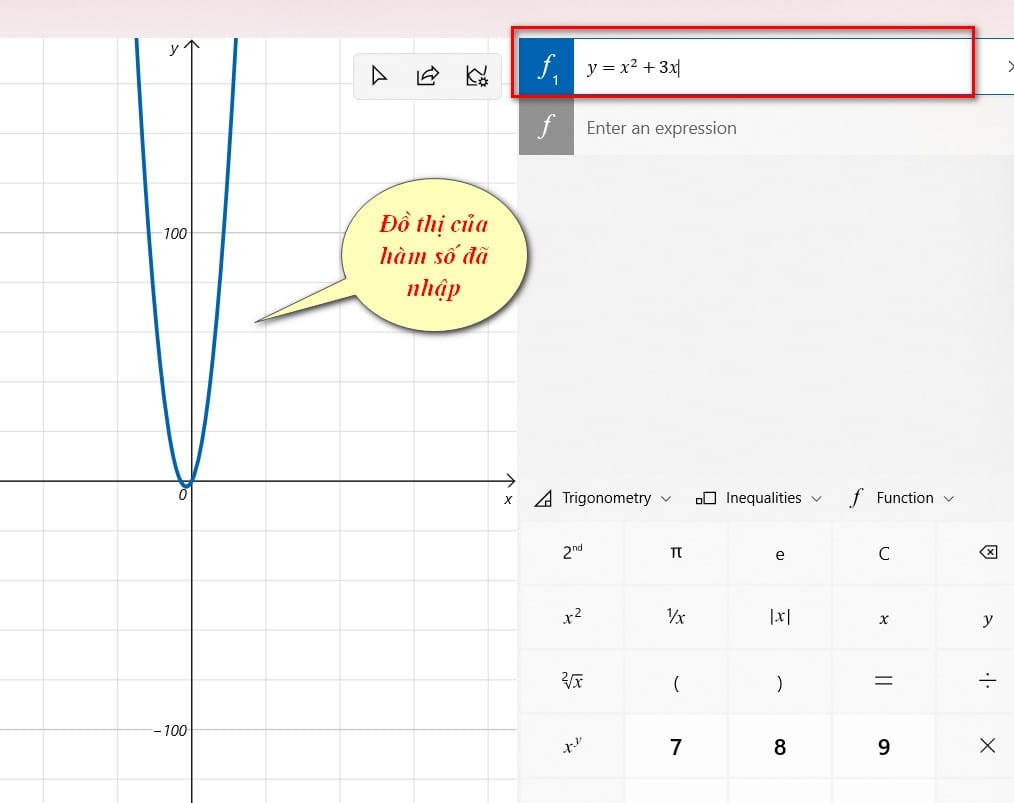Viewport: 1014px width, 803px height.
Task: Click the equals sign key
Action: 884,681
